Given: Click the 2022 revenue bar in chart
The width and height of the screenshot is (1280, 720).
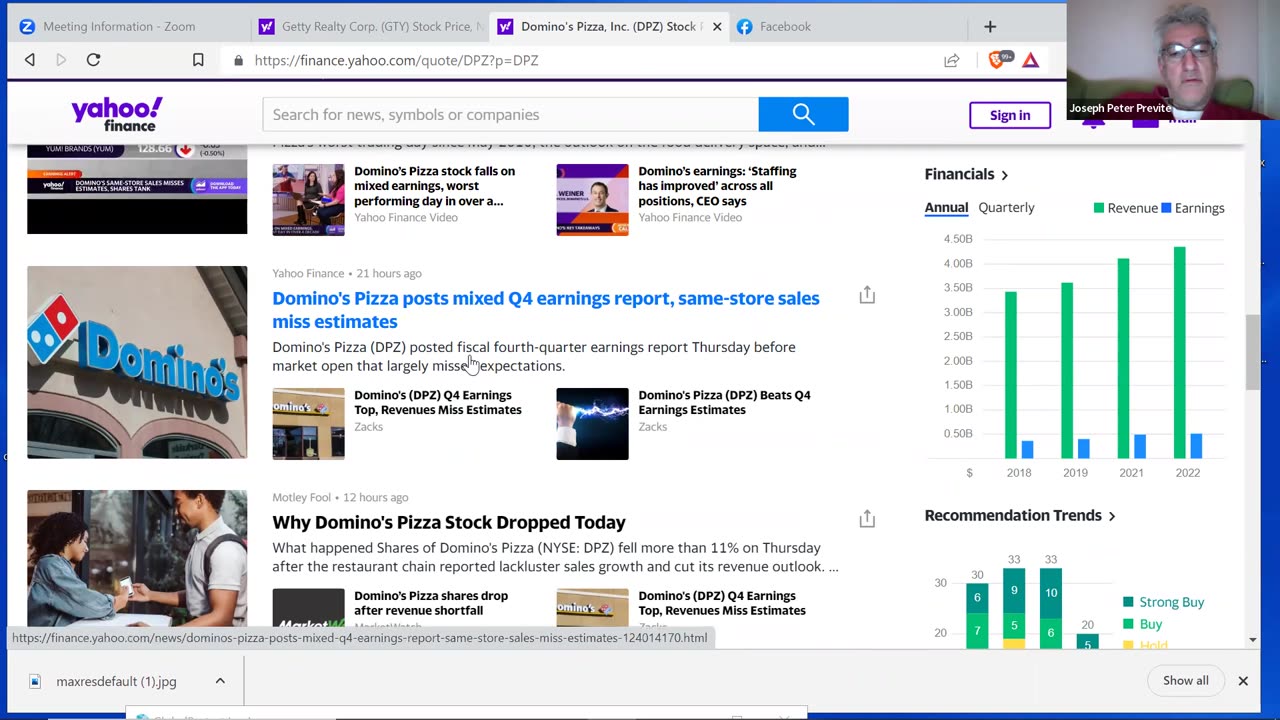Looking at the screenshot, I should (1180, 352).
